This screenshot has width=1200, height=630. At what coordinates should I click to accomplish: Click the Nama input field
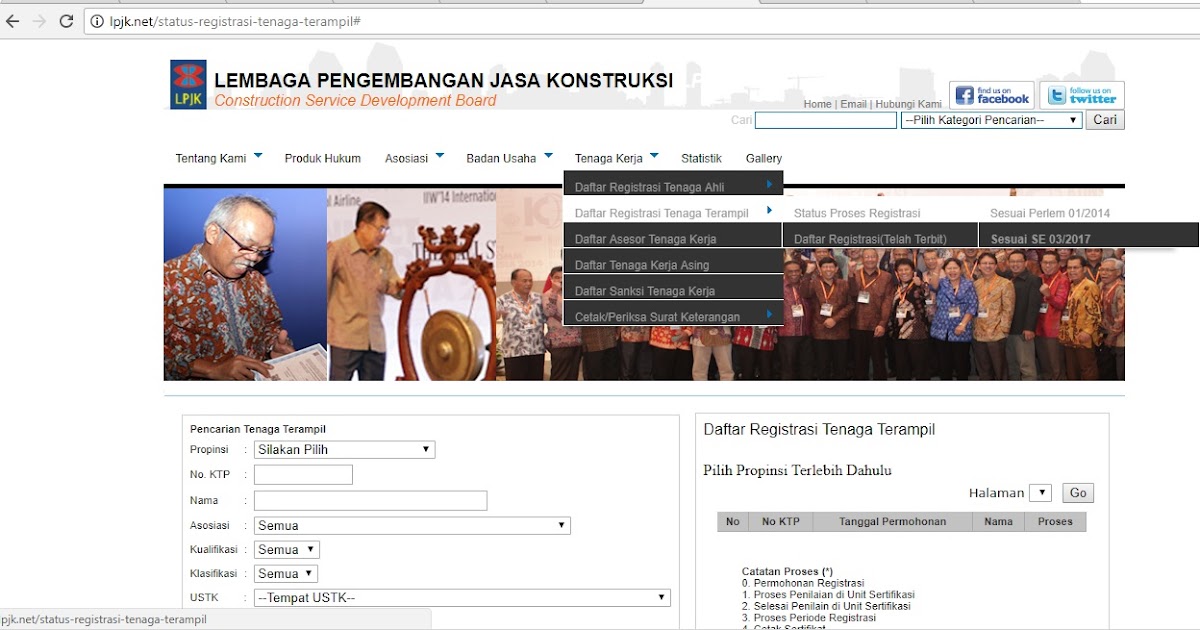tap(370, 500)
